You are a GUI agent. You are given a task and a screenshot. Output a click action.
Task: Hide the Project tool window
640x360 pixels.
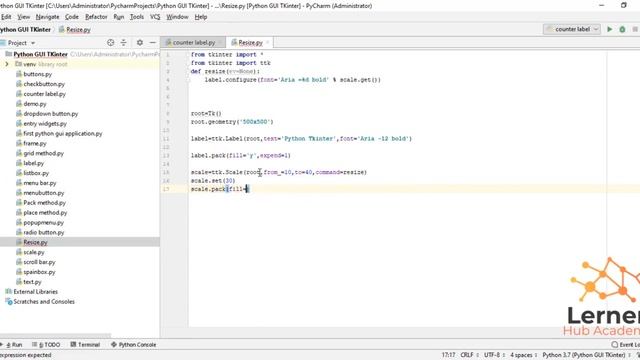point(152,42)
